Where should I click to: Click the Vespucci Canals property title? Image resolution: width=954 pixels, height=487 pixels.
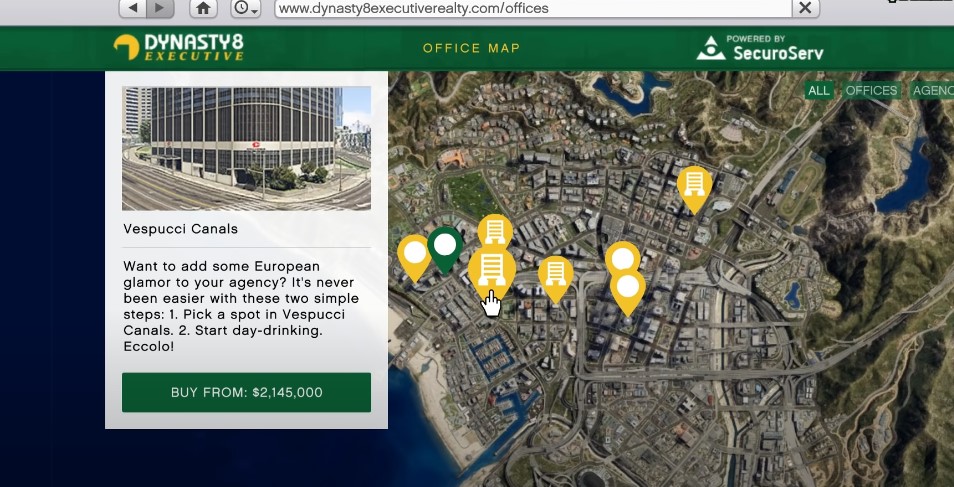click(x=181, y=229)
